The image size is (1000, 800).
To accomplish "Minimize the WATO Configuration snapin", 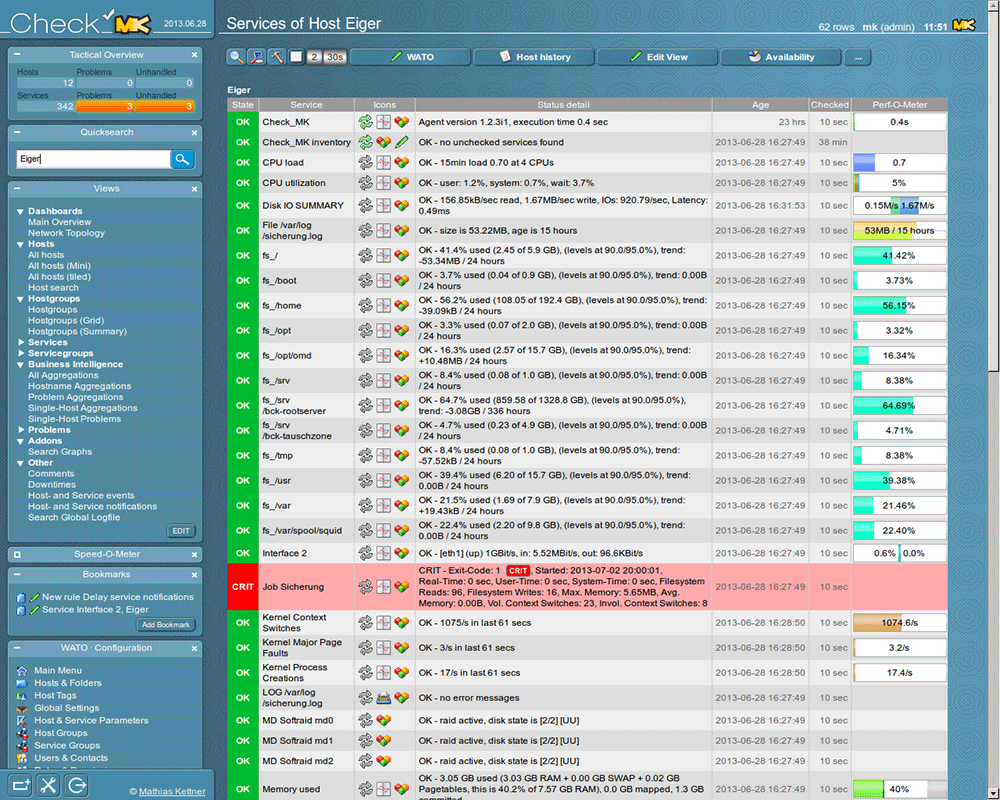I will tap(17, 648).
